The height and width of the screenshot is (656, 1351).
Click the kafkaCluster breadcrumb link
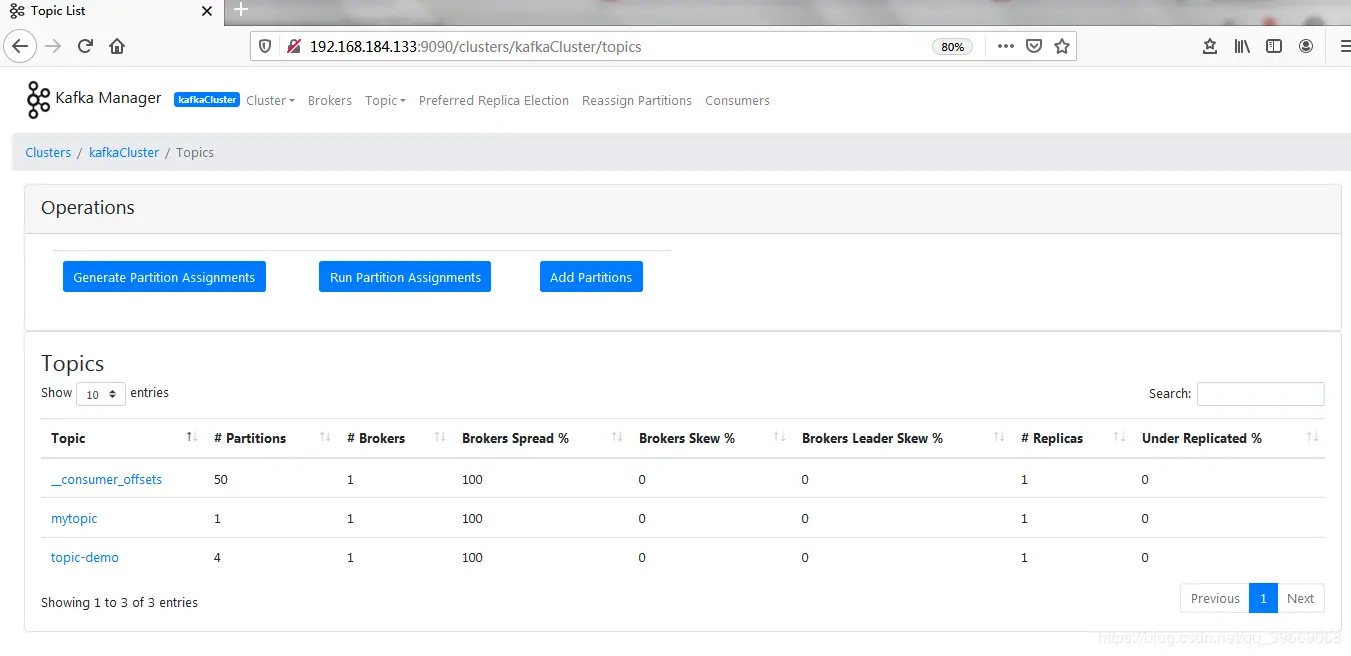coord(124,152)
